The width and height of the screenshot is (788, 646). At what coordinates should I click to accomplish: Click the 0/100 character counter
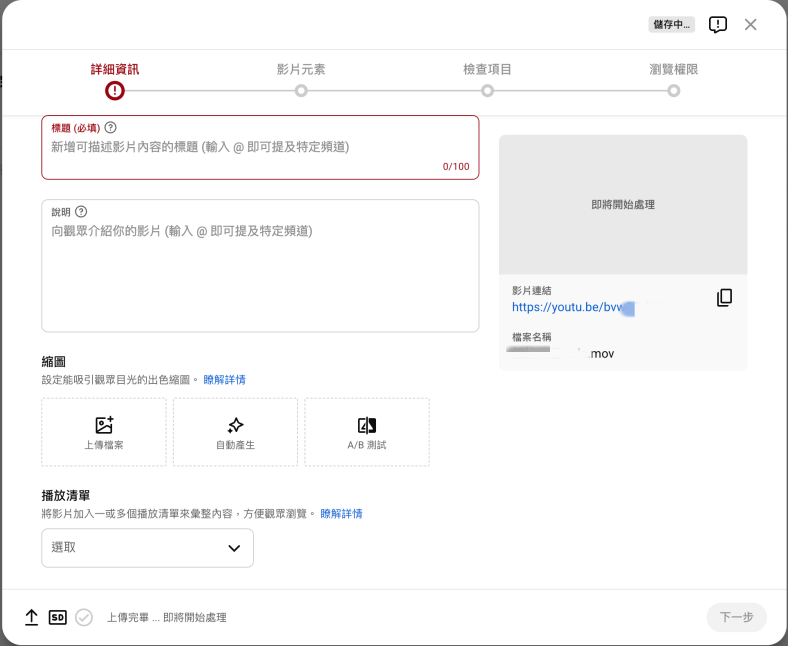coord(456,166)
